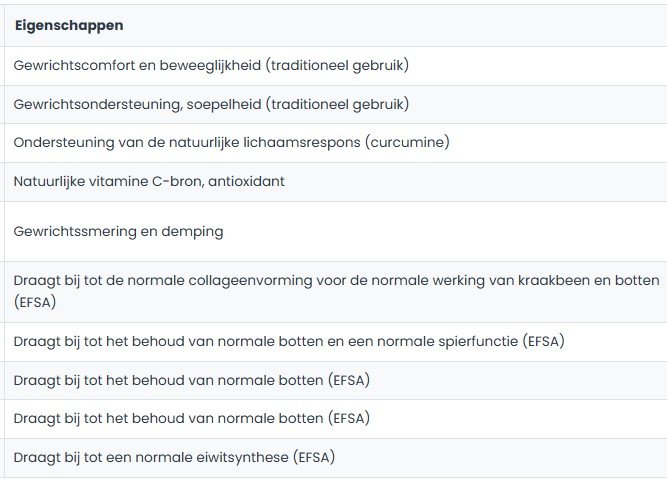The width and height of the screenshot is (667, 482).
Task: Click the Gewrichtssmering en demping row
Action: (x=118, y=231)
